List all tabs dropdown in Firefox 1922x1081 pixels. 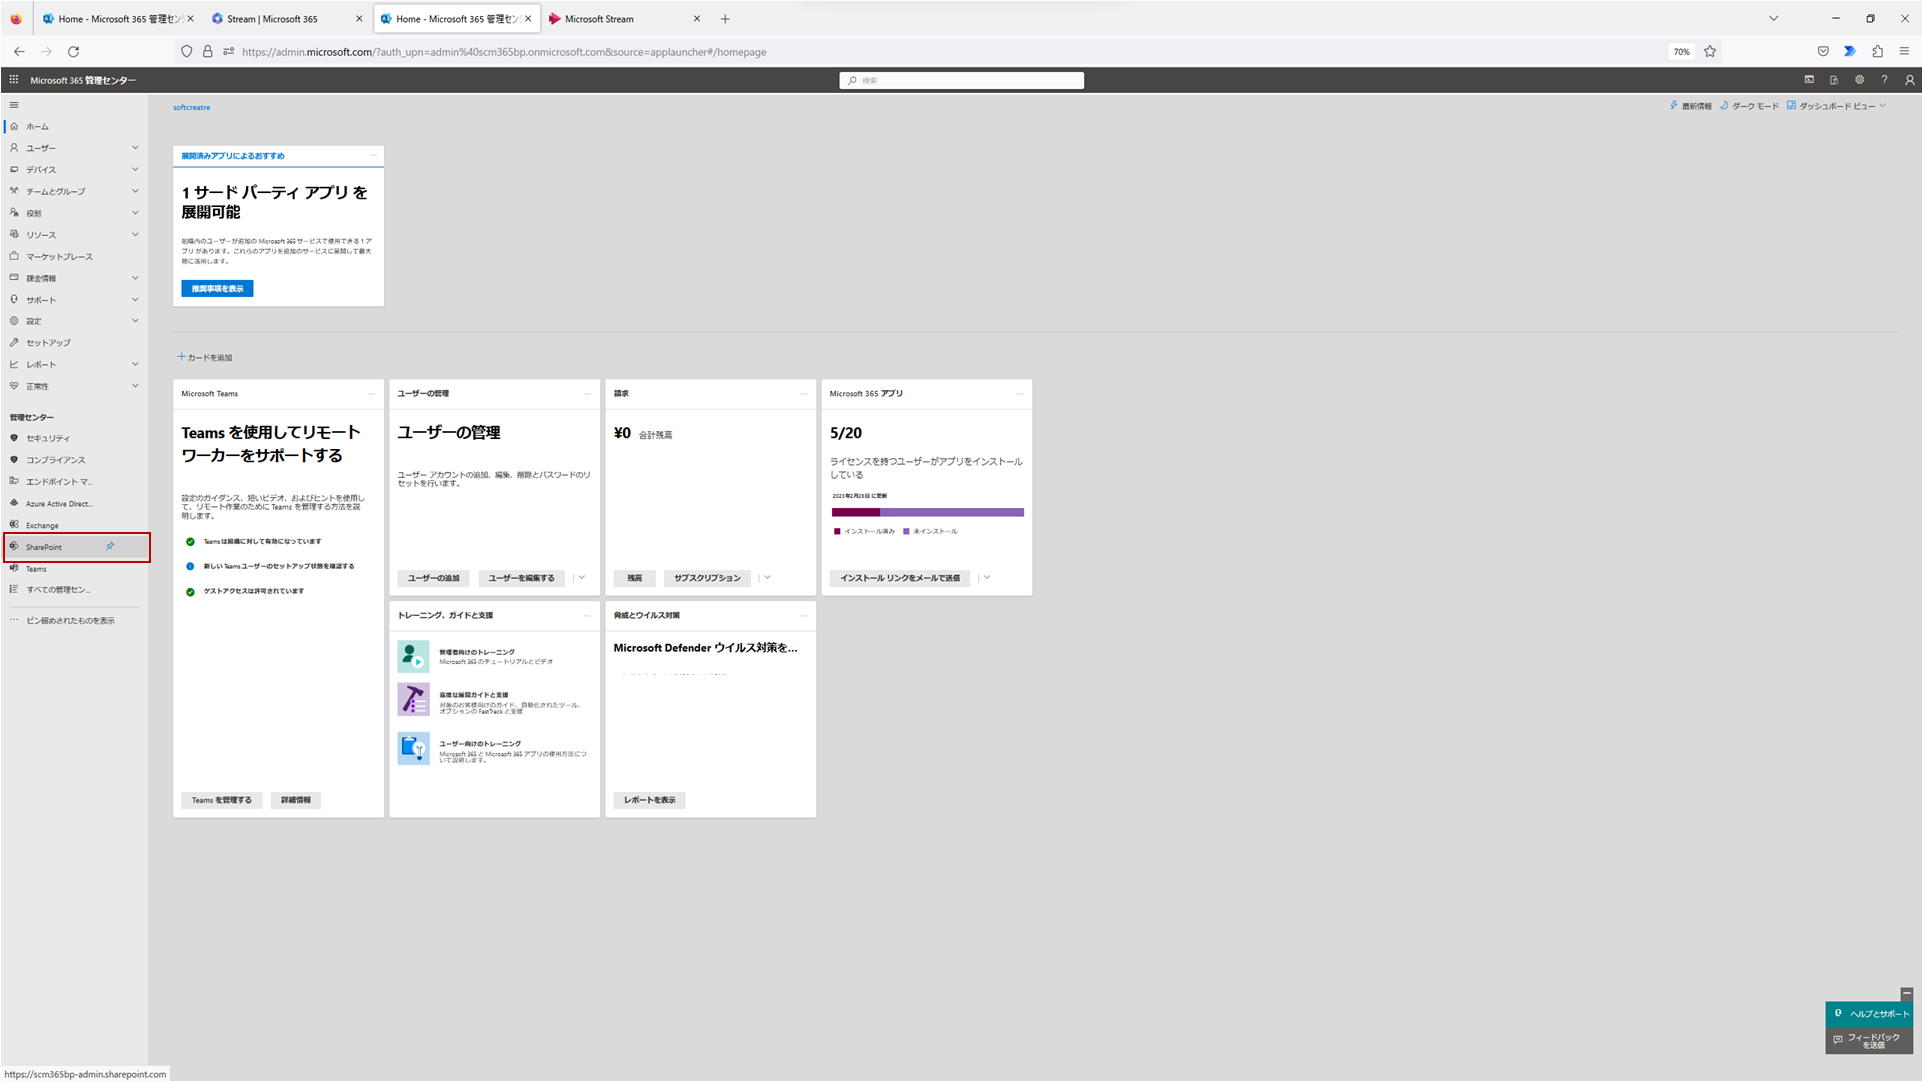pyautogui.click(x=1773, y=19)
